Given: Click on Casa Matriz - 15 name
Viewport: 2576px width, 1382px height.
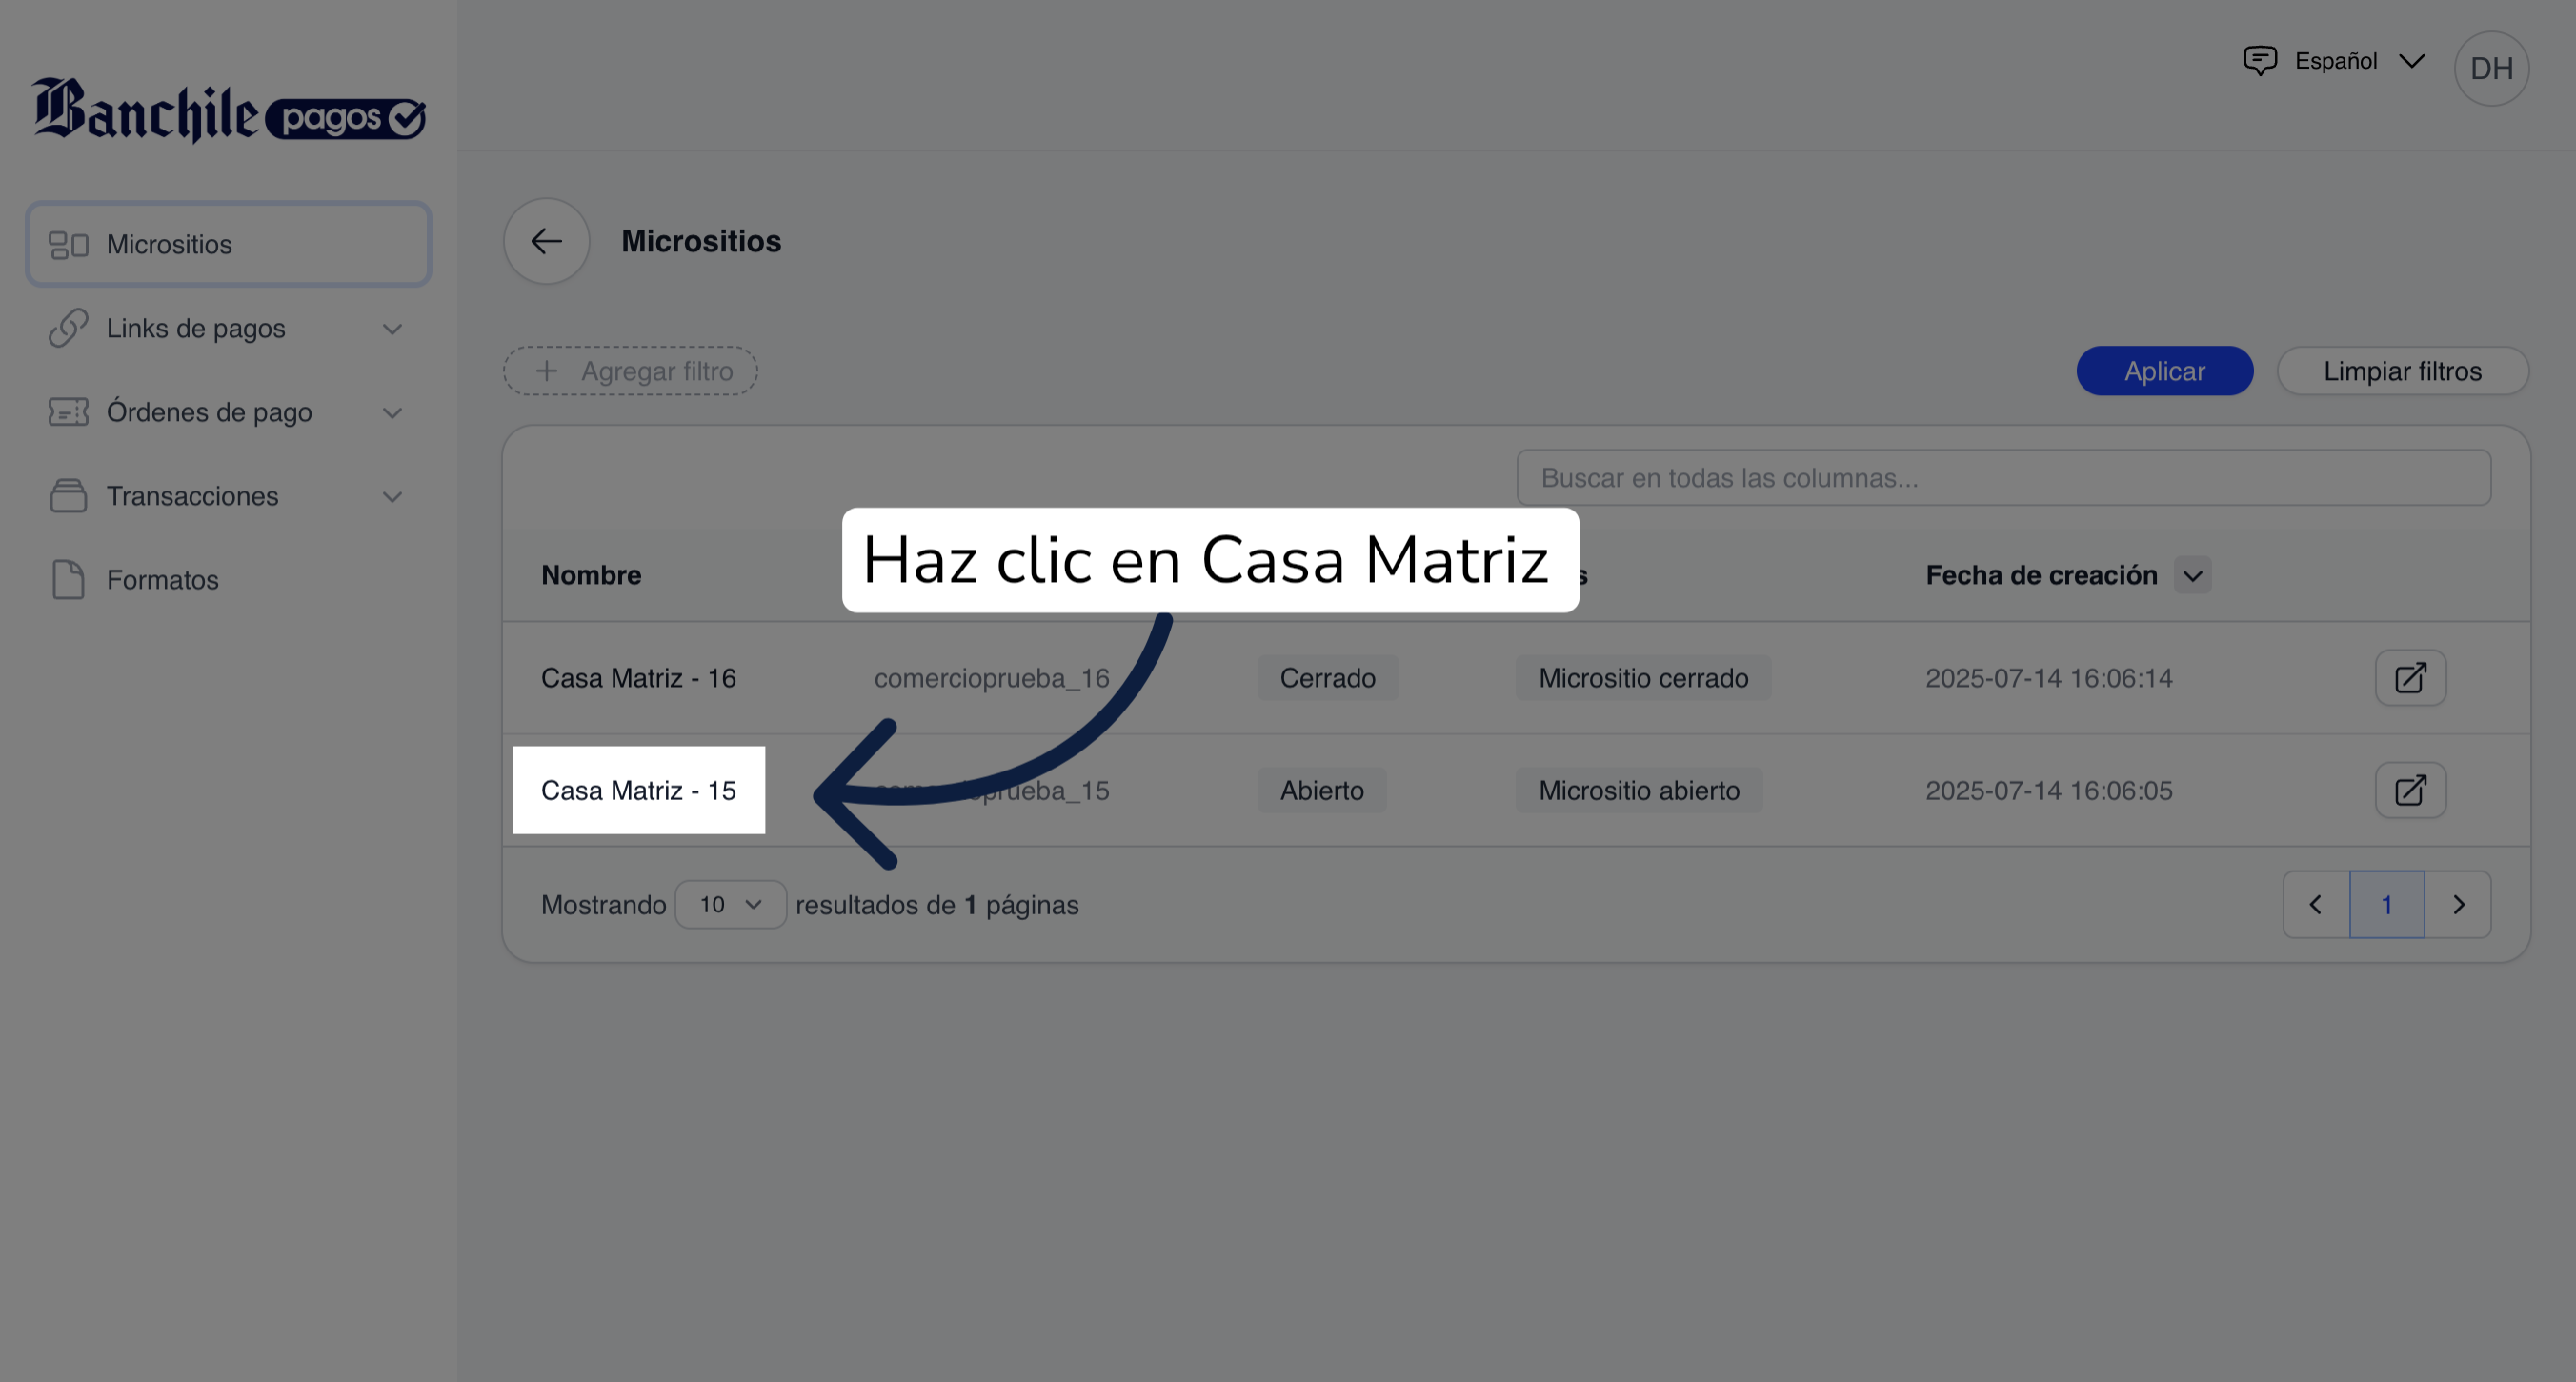Looking at the screenshot, I should click(x=639, y=790).
